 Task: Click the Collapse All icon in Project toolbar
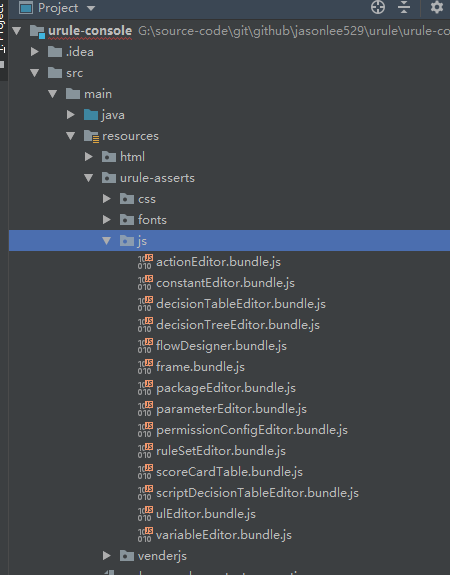click(404, 7)
